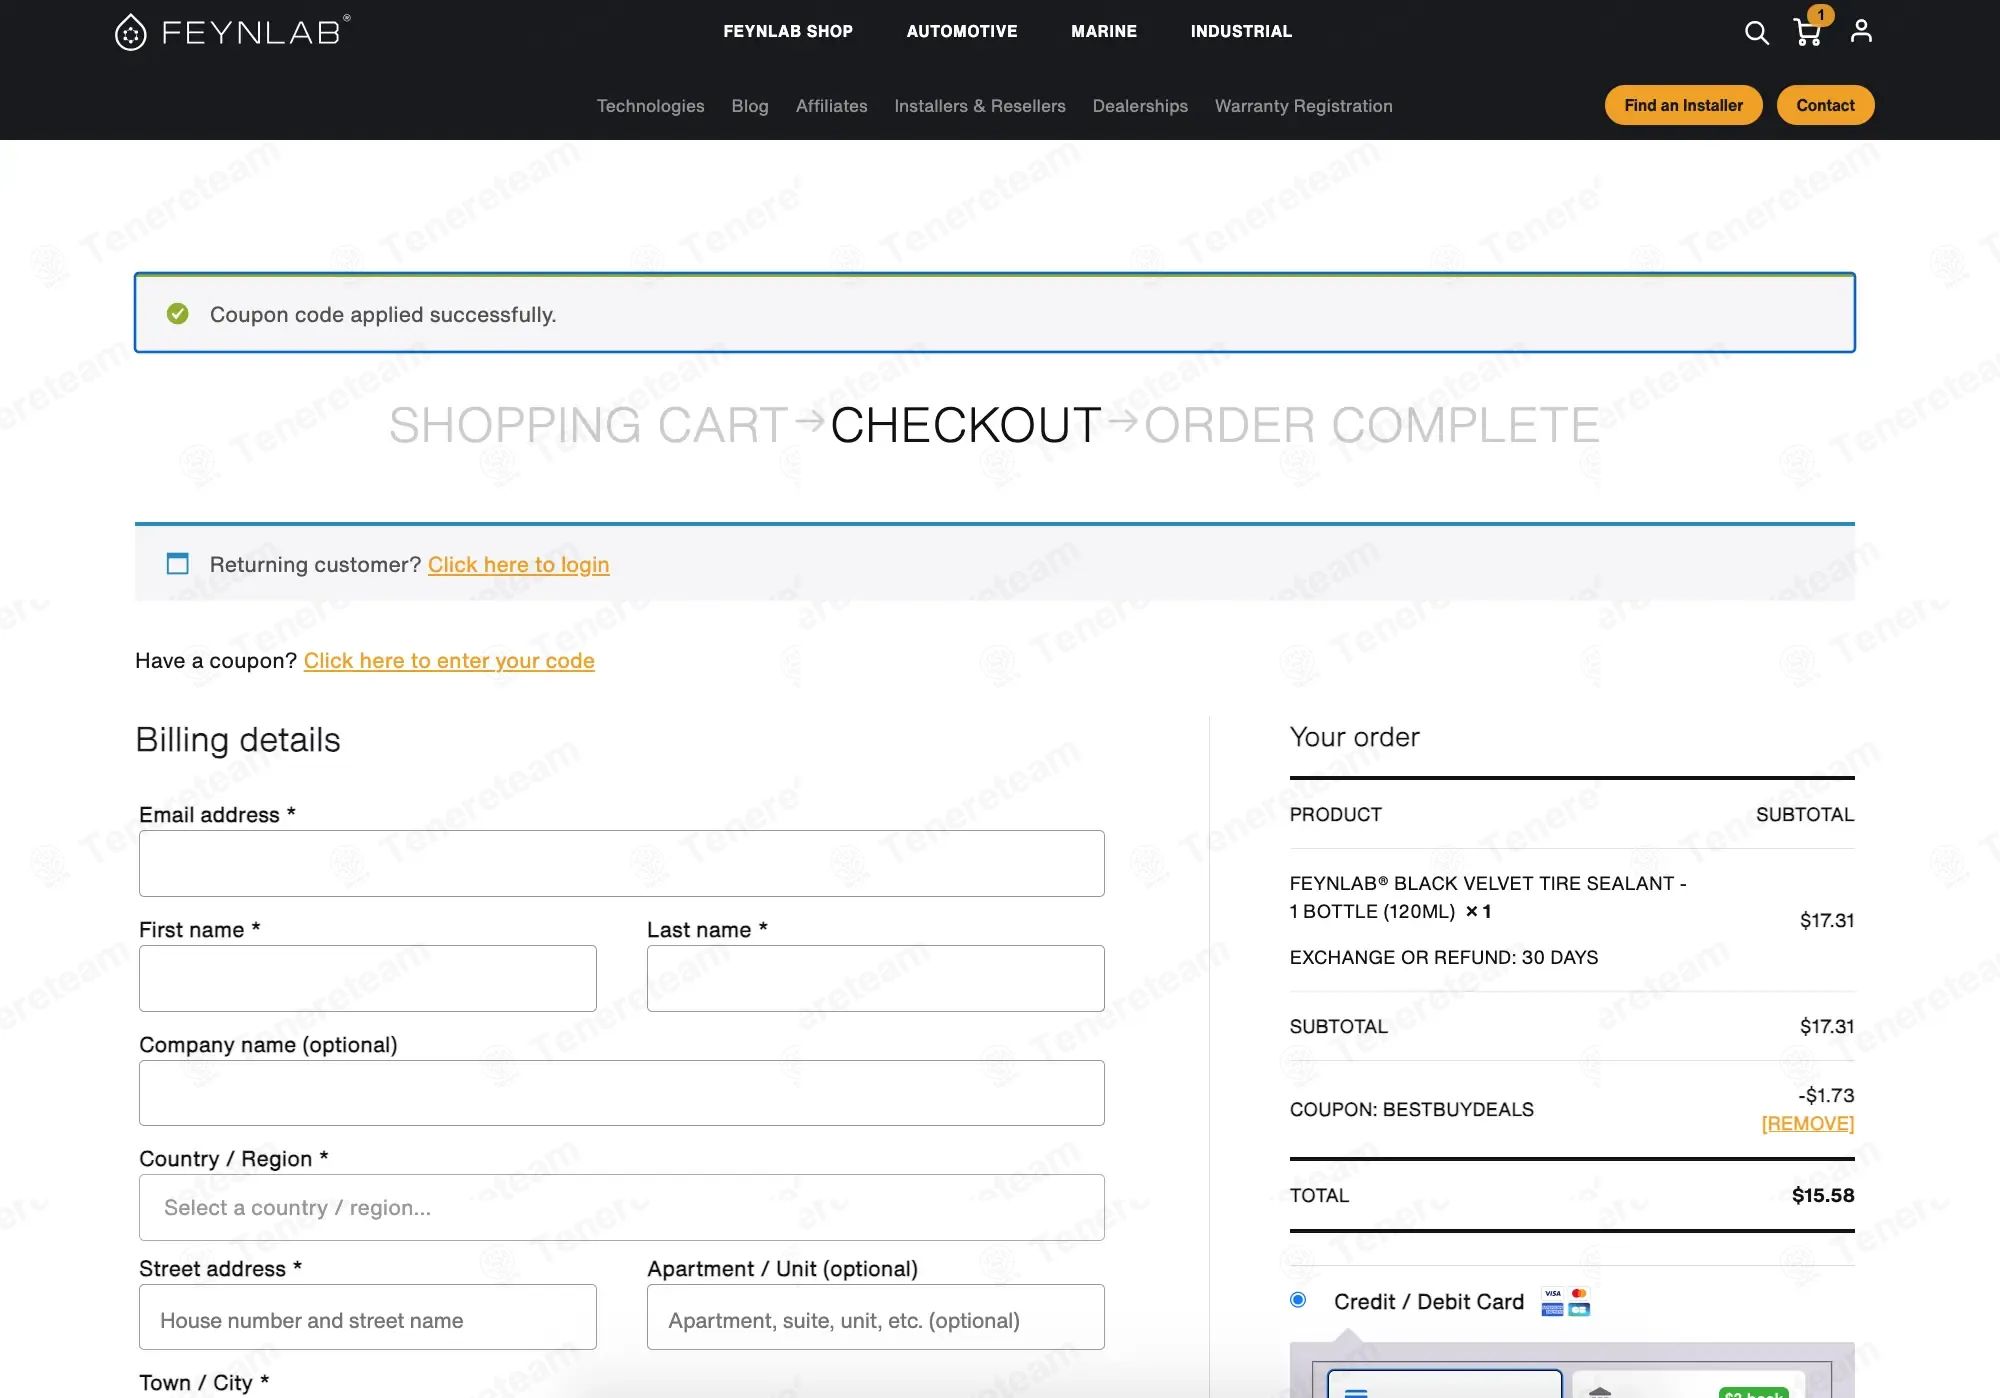Click the Your order heading
The image size is (2000, 1398).
point(1354,737)
